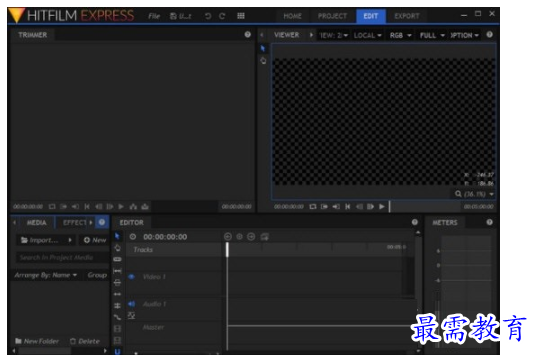
Task: Toggle the link icon under Audio 1
Action: 131,315
